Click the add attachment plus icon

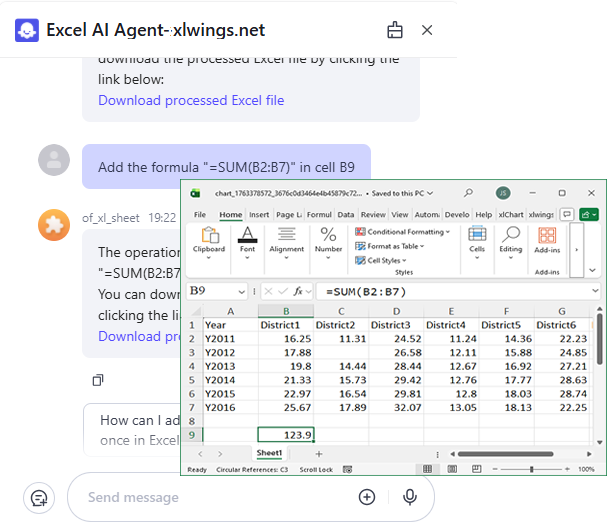pos(367,497)
